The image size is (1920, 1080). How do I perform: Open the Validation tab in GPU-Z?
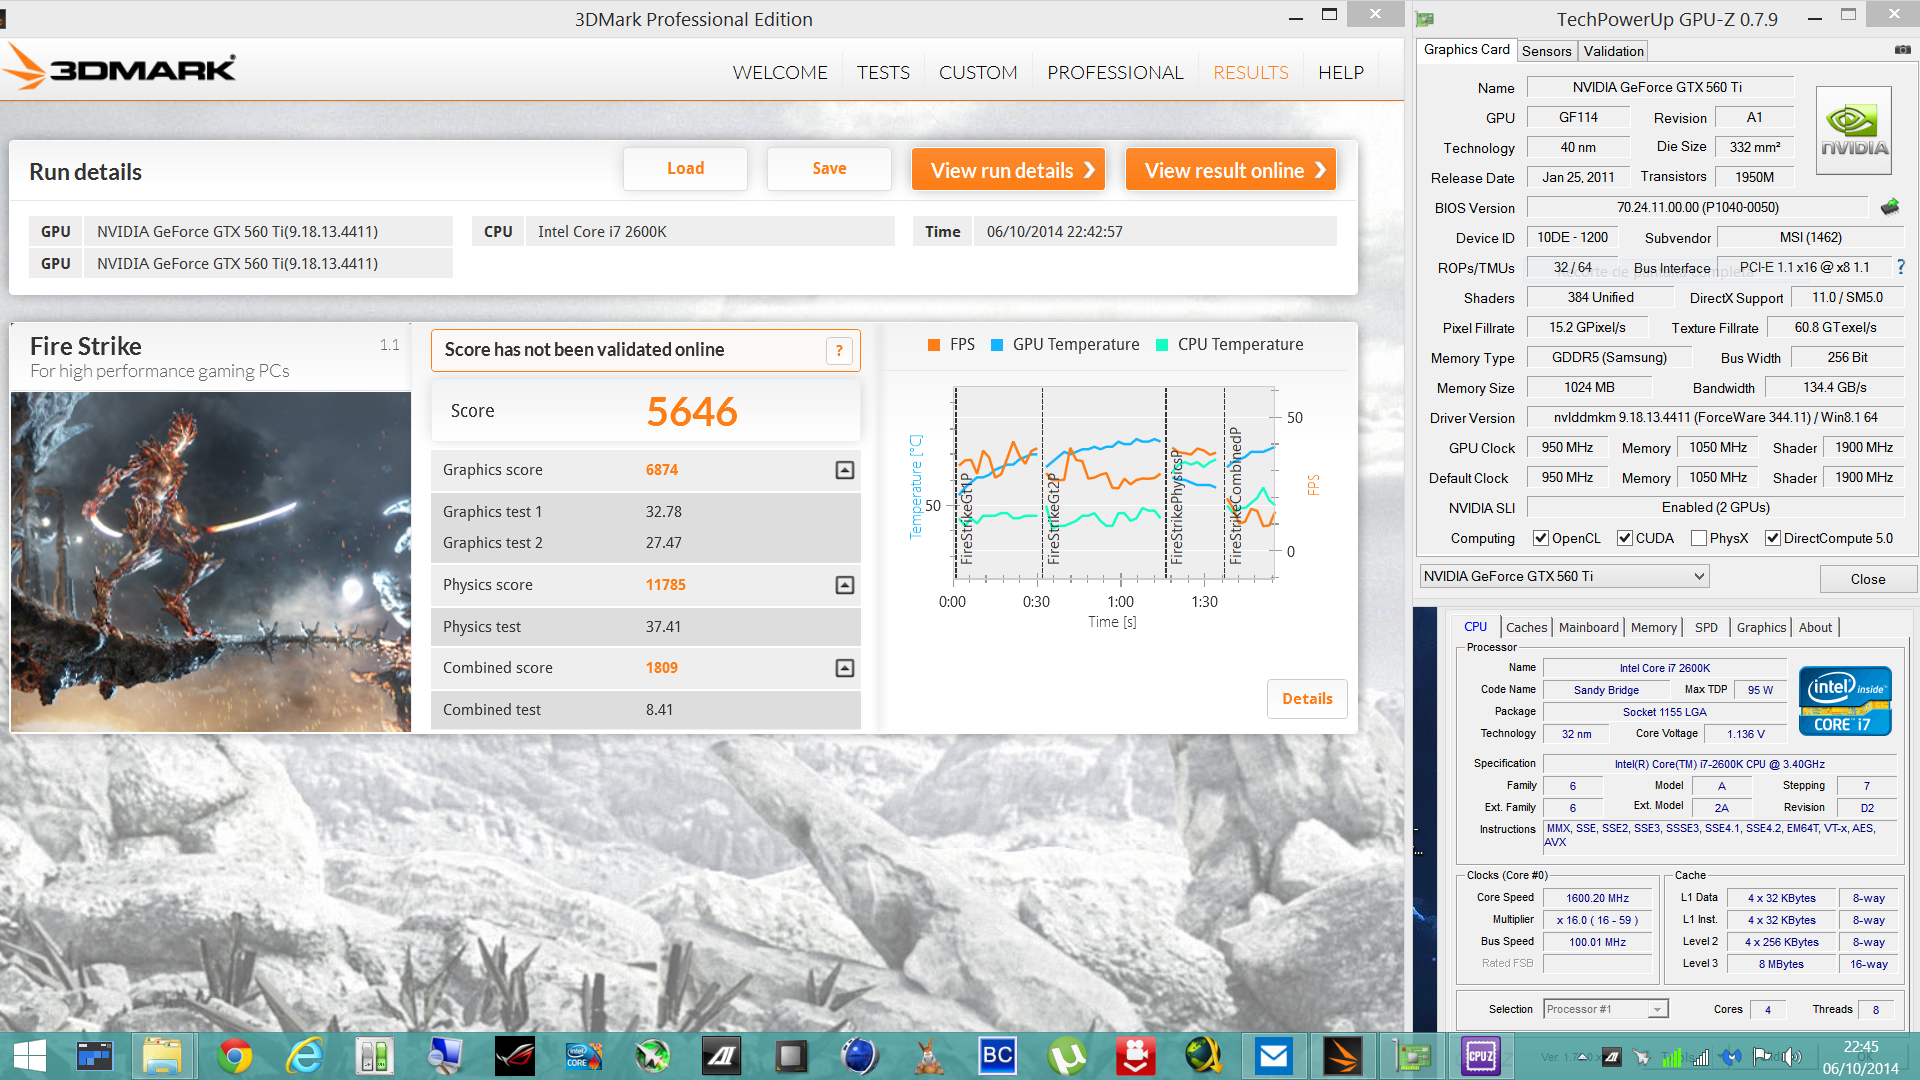click(x=1613, y=51)
